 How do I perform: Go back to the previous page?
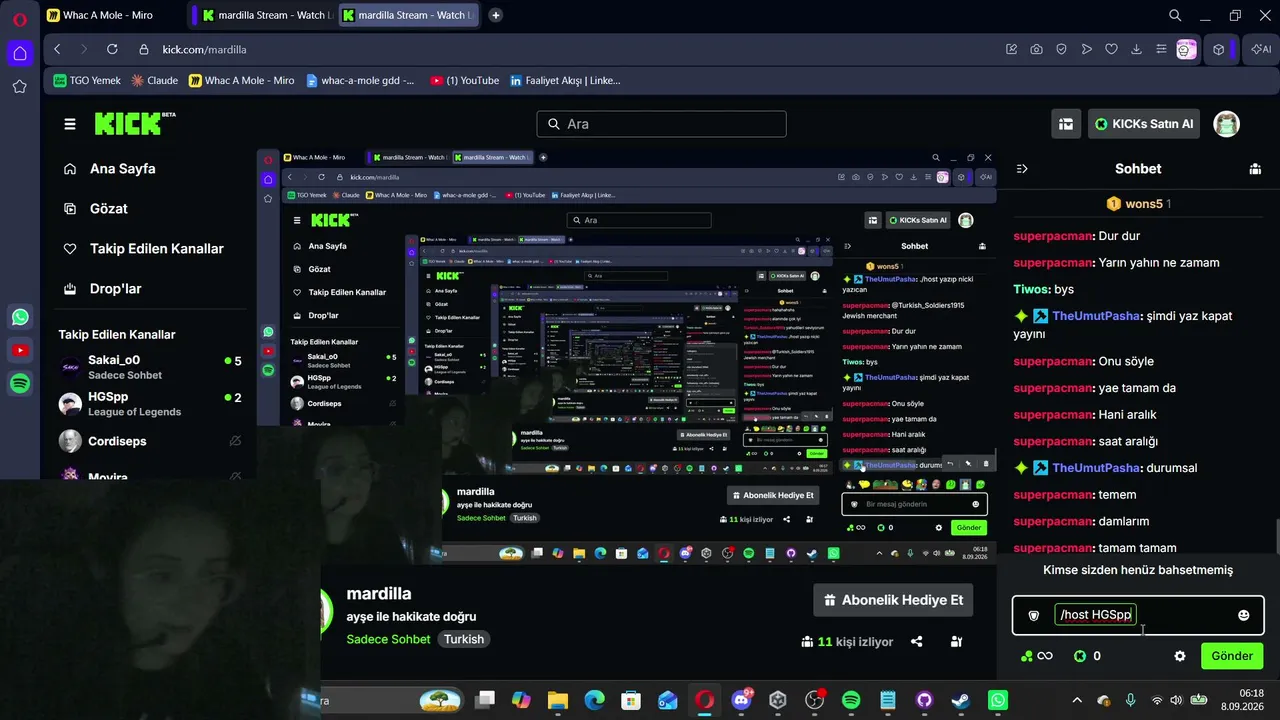coord(57,49)
